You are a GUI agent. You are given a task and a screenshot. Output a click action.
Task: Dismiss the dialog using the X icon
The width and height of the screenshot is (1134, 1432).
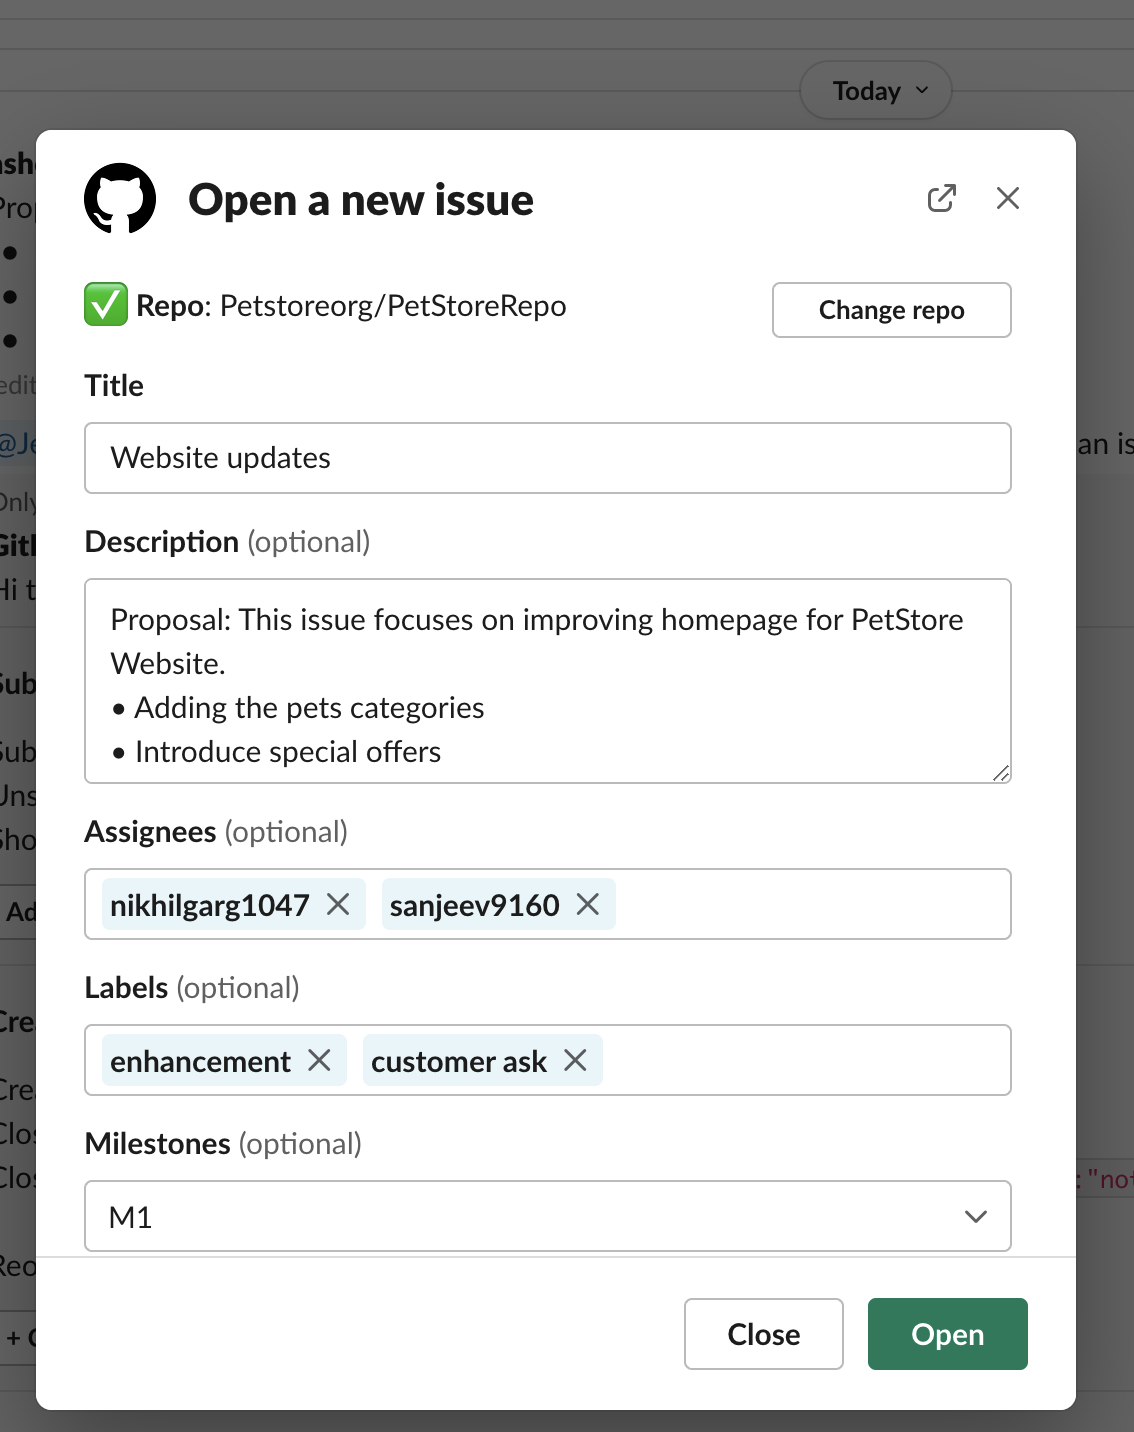[x=1007, y=199]
